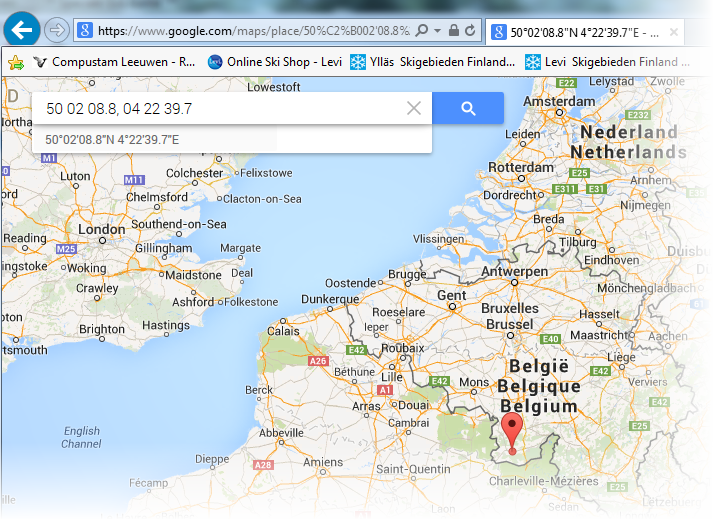Click the Amsterdam label on map
Image resolution: width=713 pixels, height=520 pixels.
pos(559,101)
